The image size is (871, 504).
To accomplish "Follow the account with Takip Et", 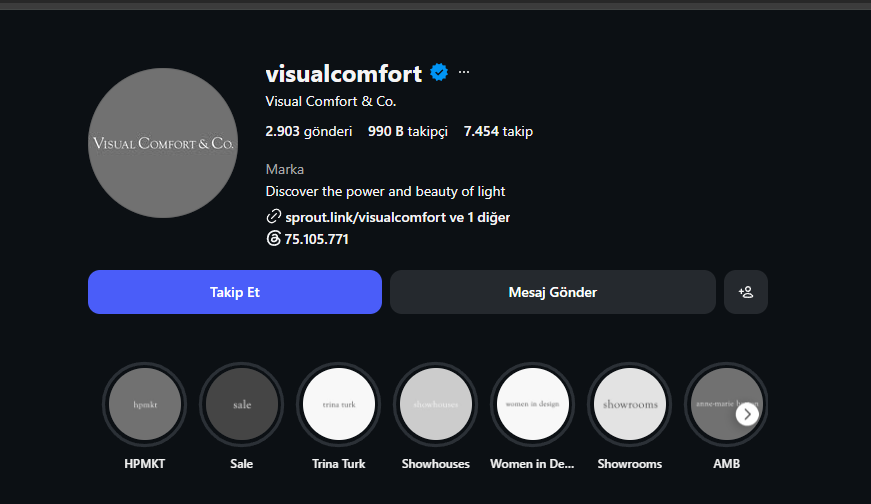I will coord(235,292).
